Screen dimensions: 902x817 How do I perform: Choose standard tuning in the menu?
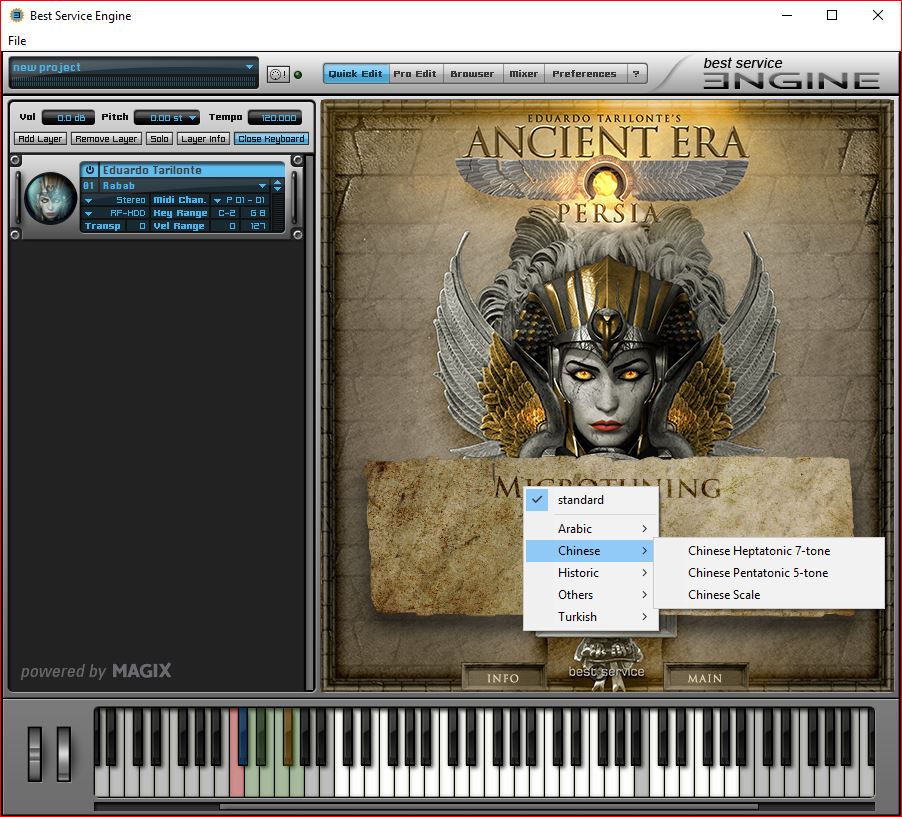pyautogui.click(x=591, y=500)
